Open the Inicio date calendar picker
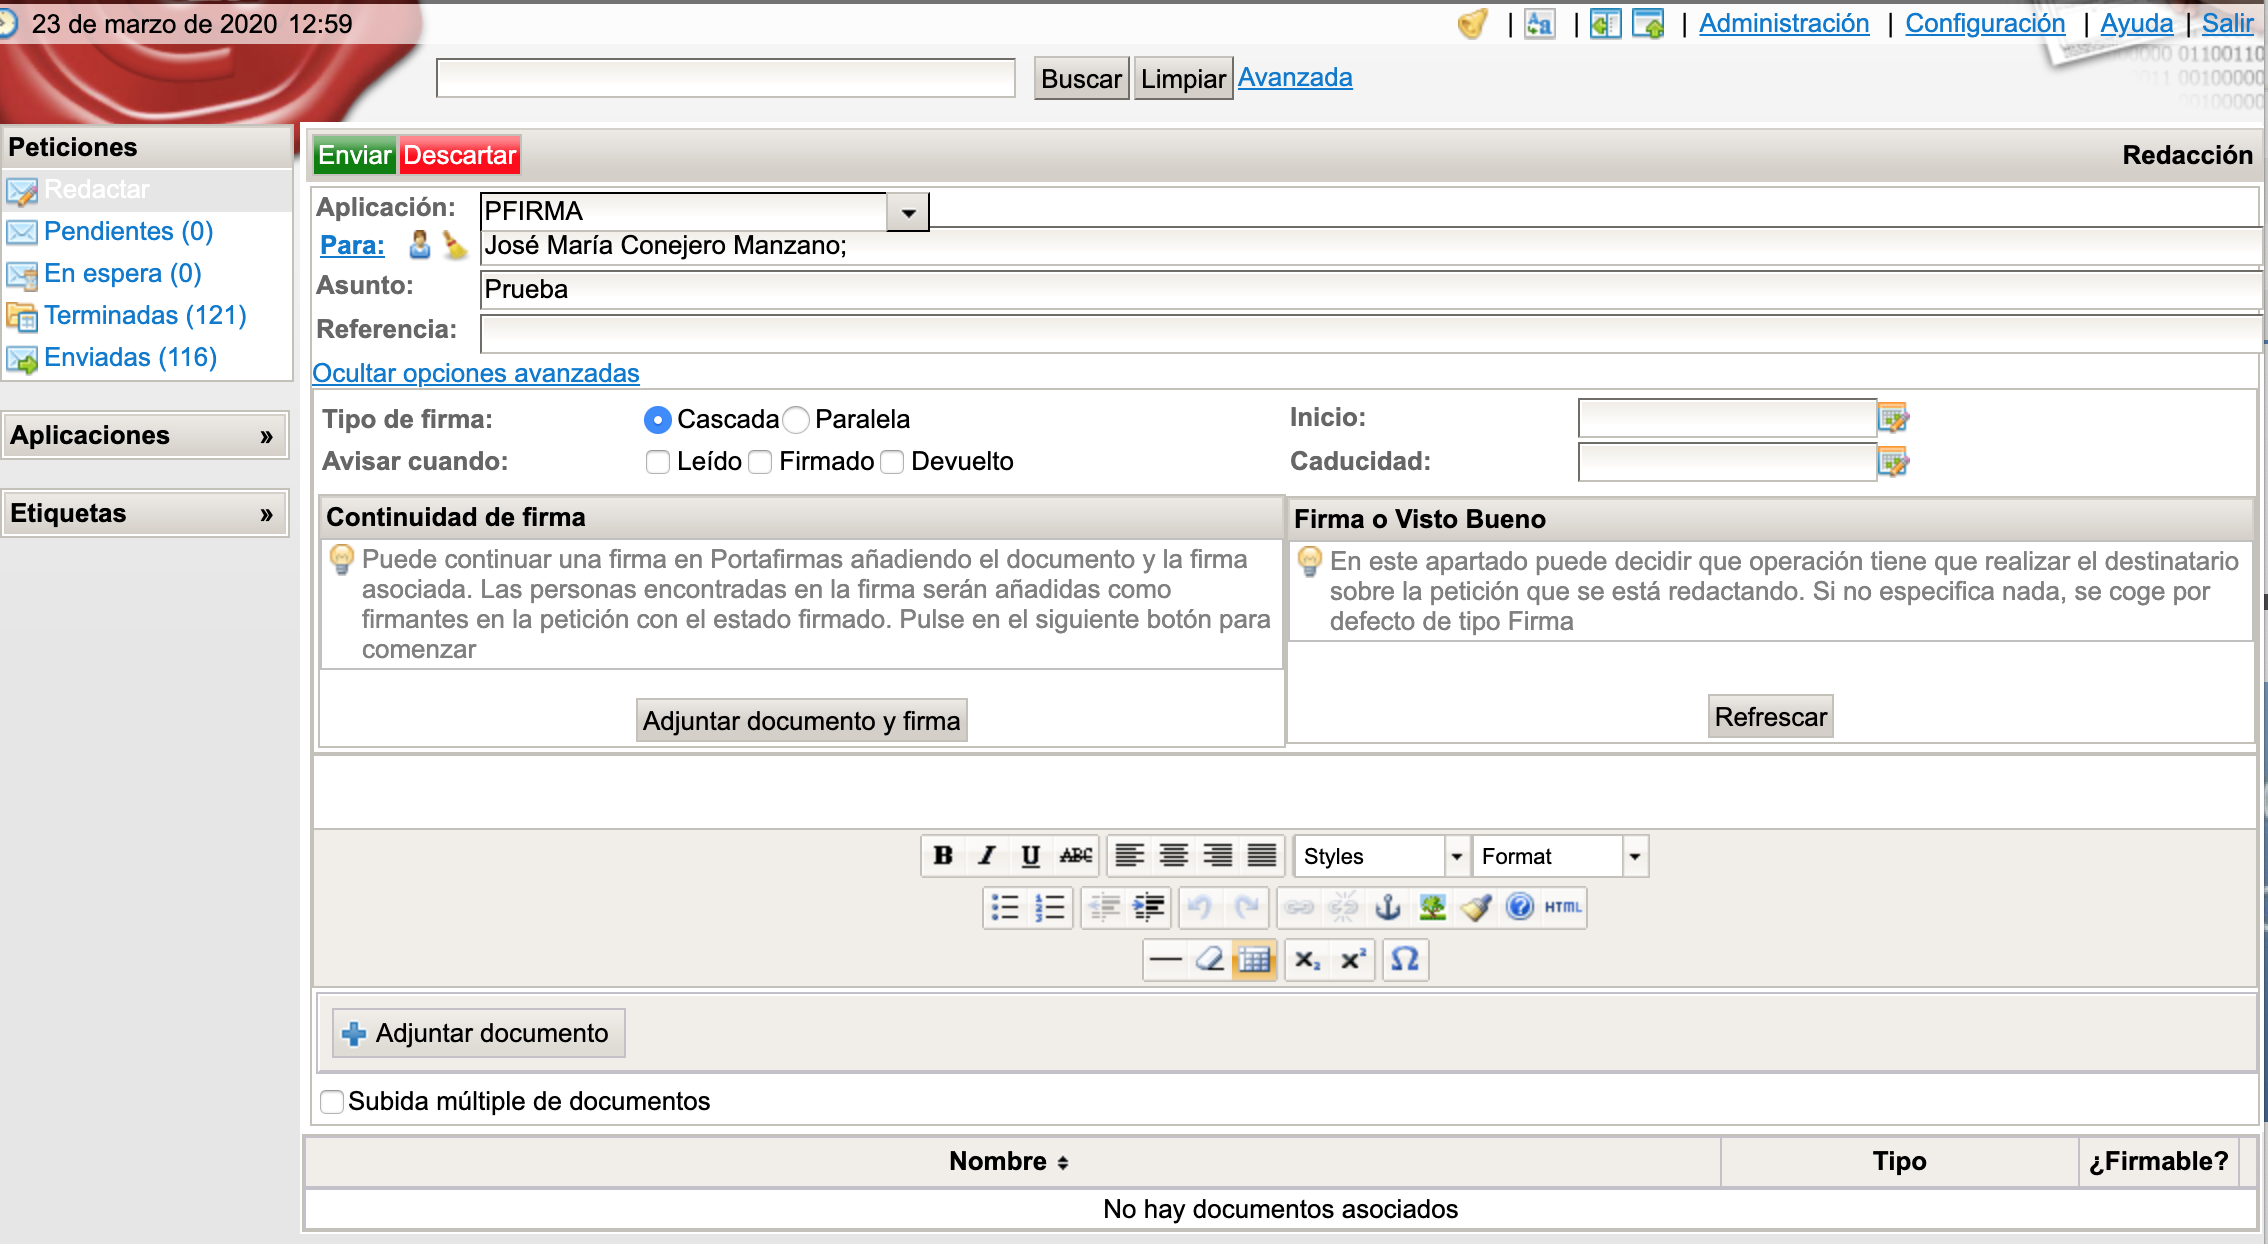Image resolution: width=2268 pixels, height=1244 pixels. point(1893,418)
